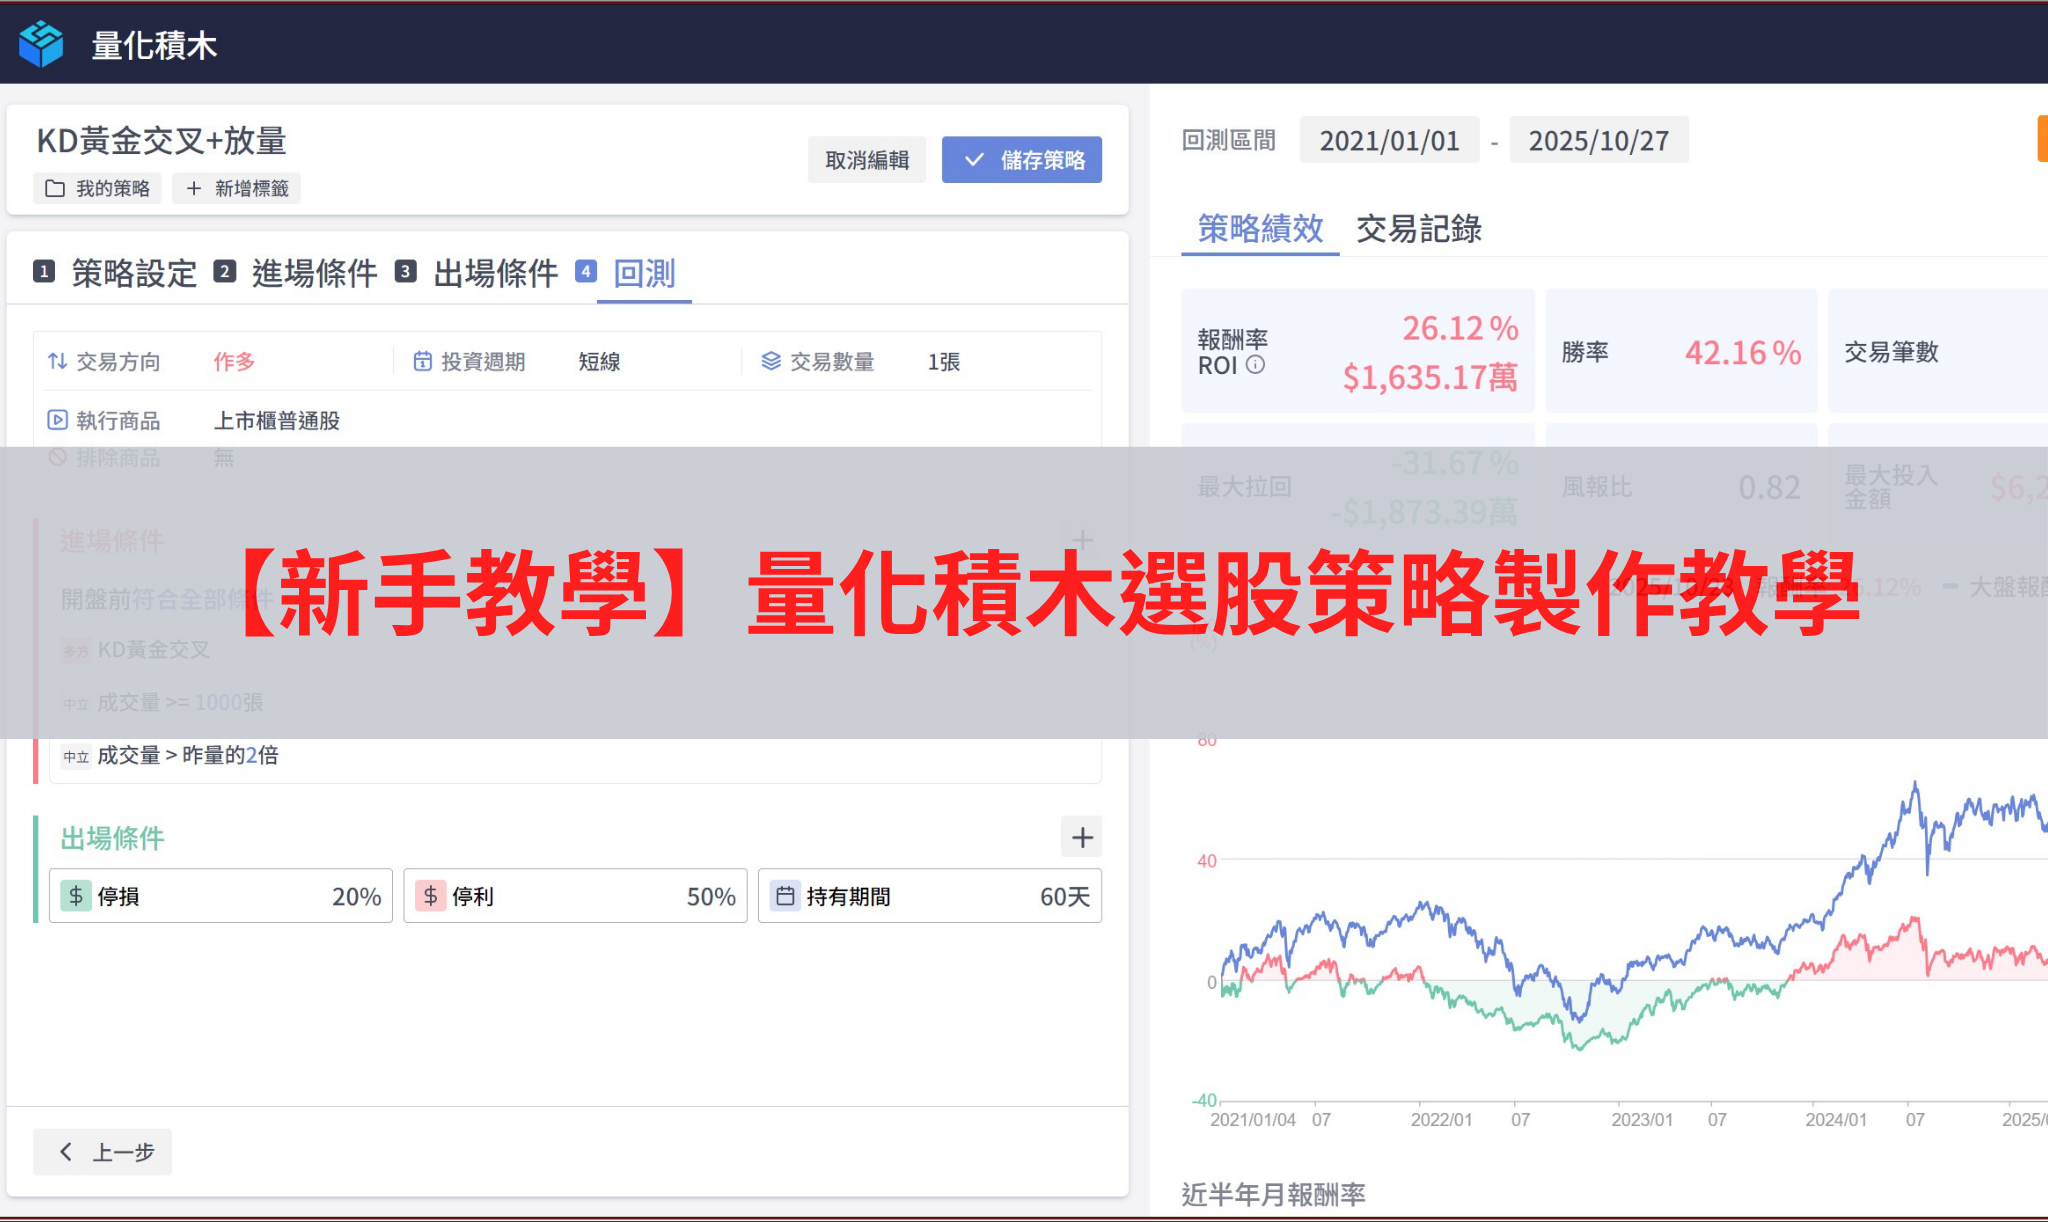The width and height of the screenshot is (2048, 1222).
Task: Click the calendar icon on the 持有期間 card
Action: click(x=786, y=896)
